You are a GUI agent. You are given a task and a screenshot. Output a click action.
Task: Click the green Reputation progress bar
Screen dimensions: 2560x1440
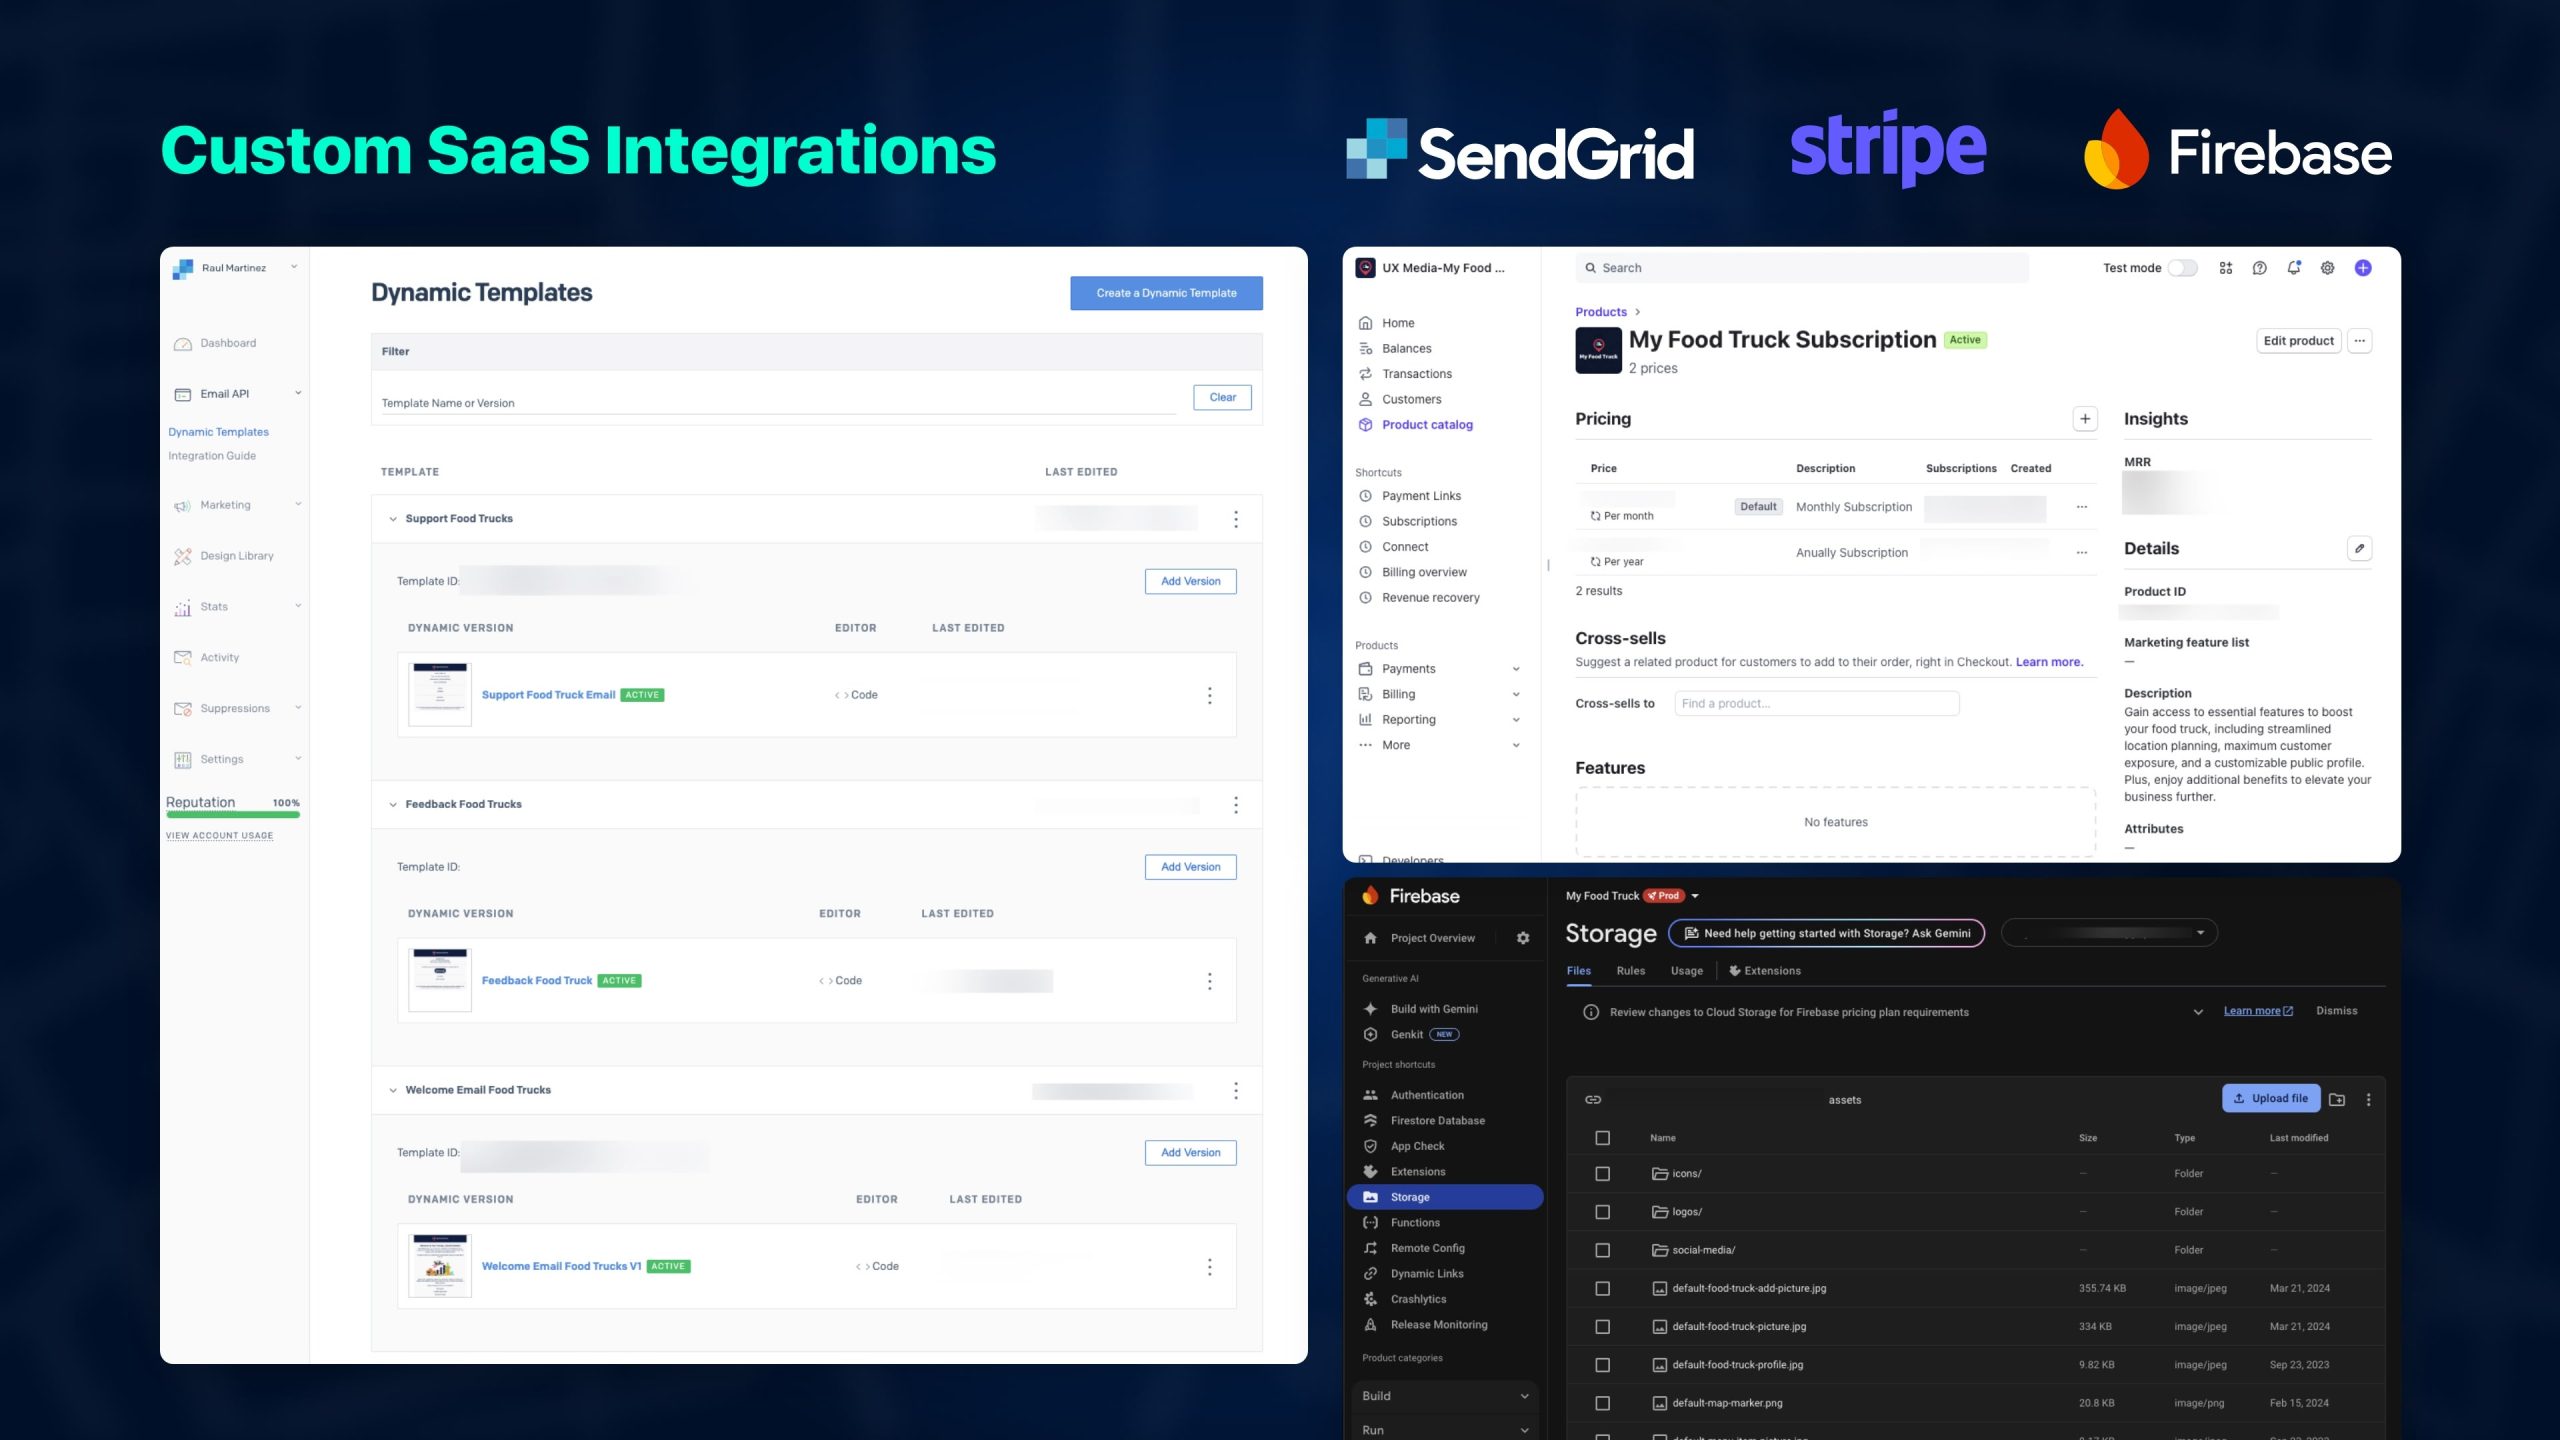click(x=233, y=815)
